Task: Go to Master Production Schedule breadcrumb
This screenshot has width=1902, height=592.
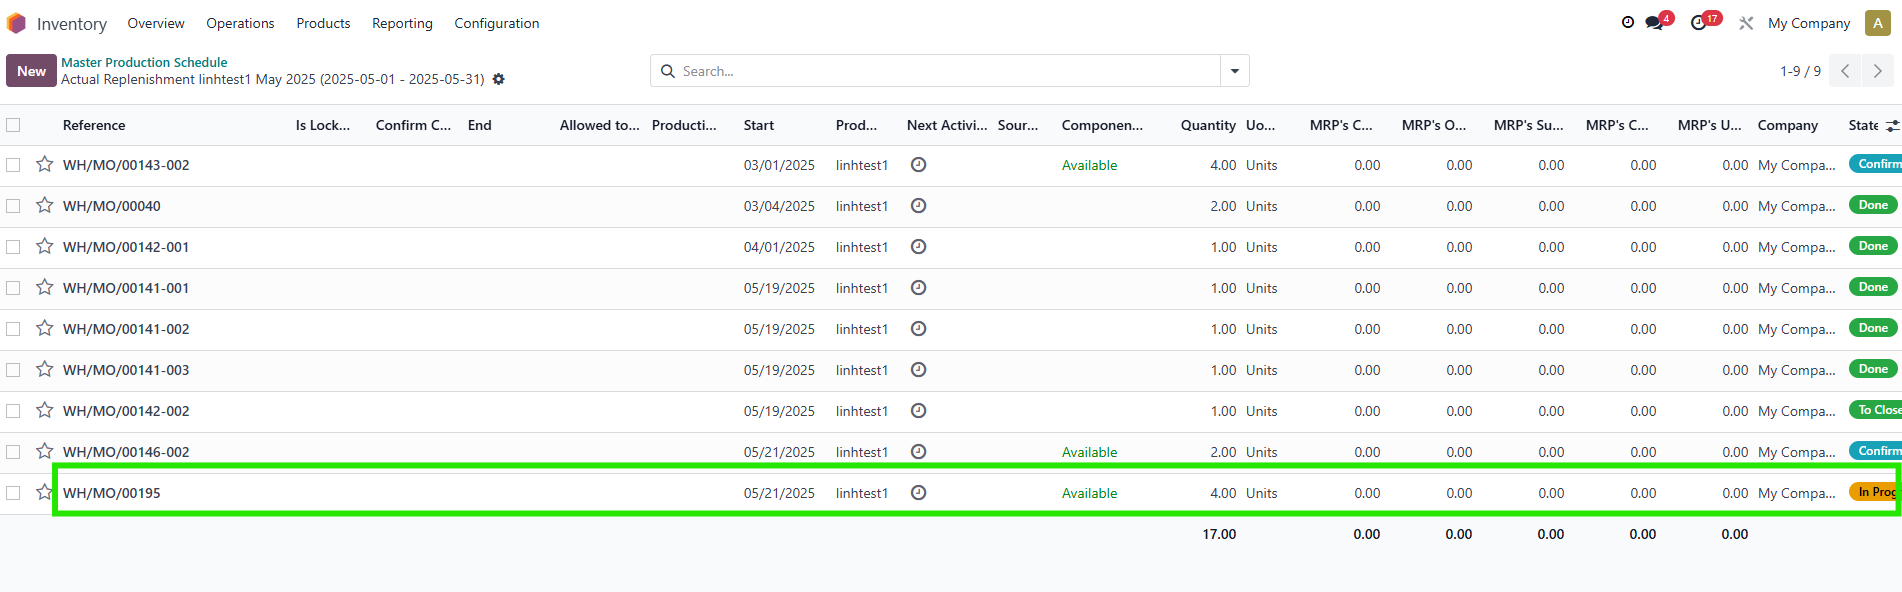Action: pyautogui.click(x=144, y=62)
